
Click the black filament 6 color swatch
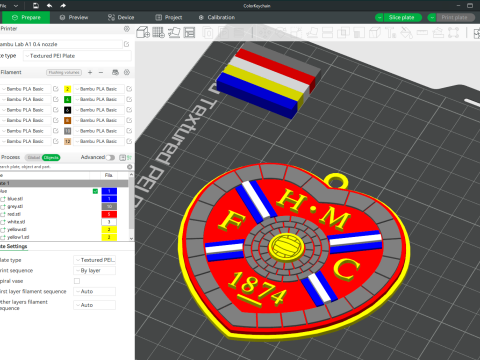point(67,110)
